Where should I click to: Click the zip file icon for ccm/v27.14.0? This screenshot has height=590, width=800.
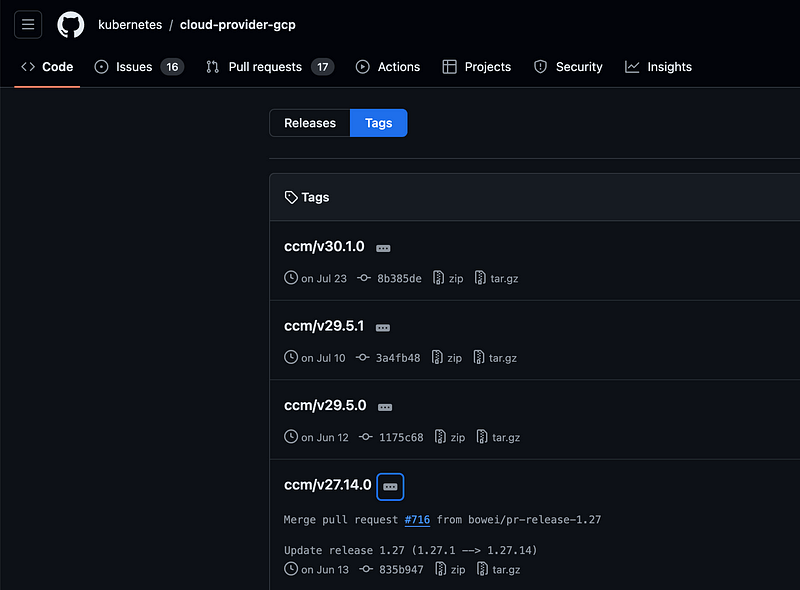click(x=440, y=569)
